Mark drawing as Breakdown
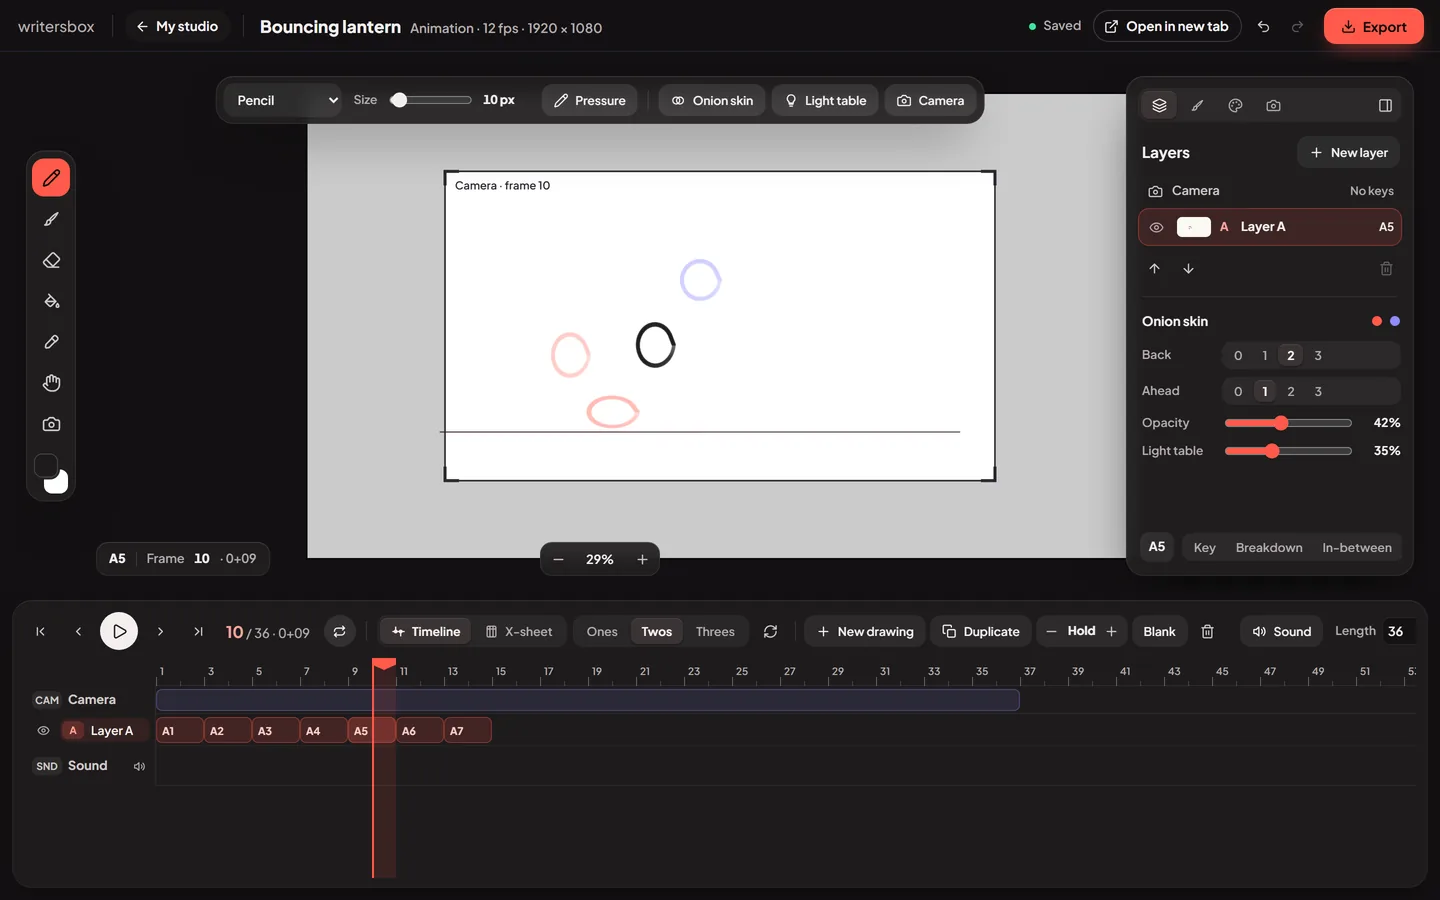This screenshot has width=1440, height=900. click(1269, 547)
